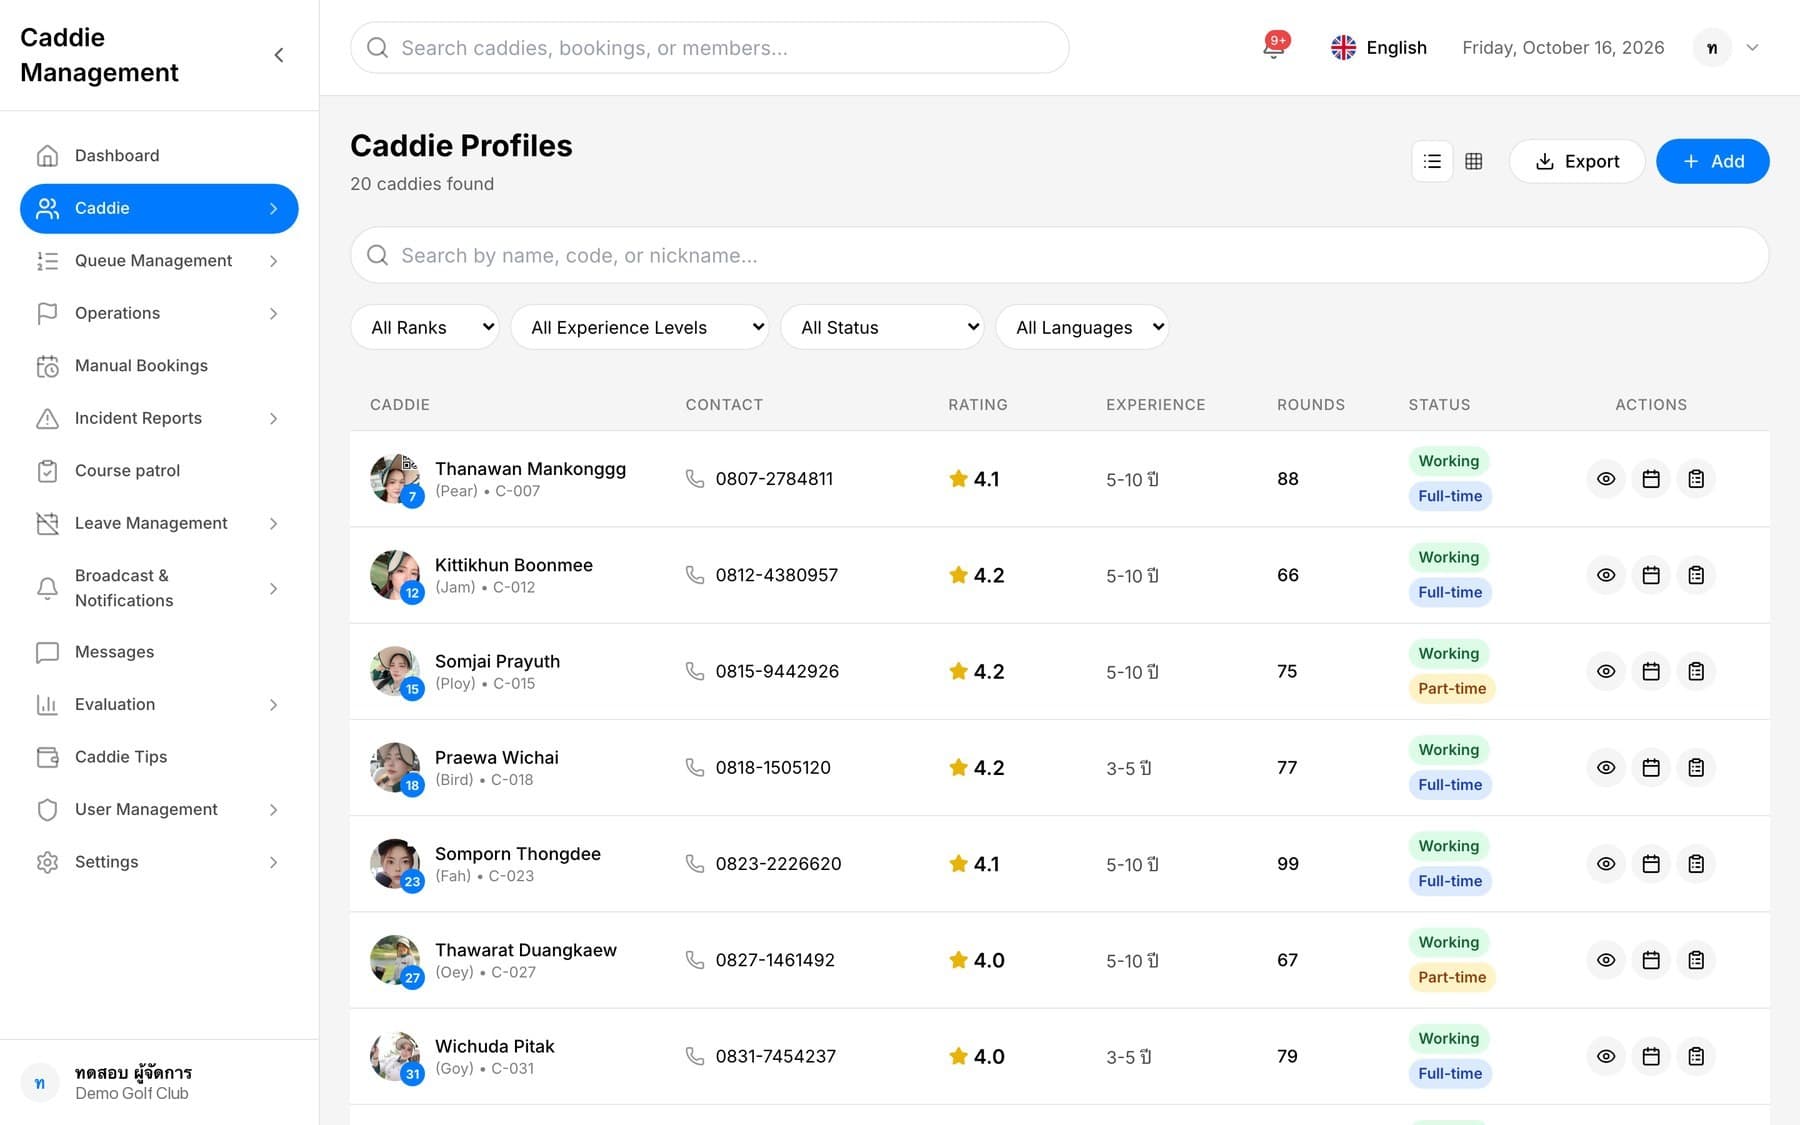Open the All Status filter dropdown

(882, 327)
